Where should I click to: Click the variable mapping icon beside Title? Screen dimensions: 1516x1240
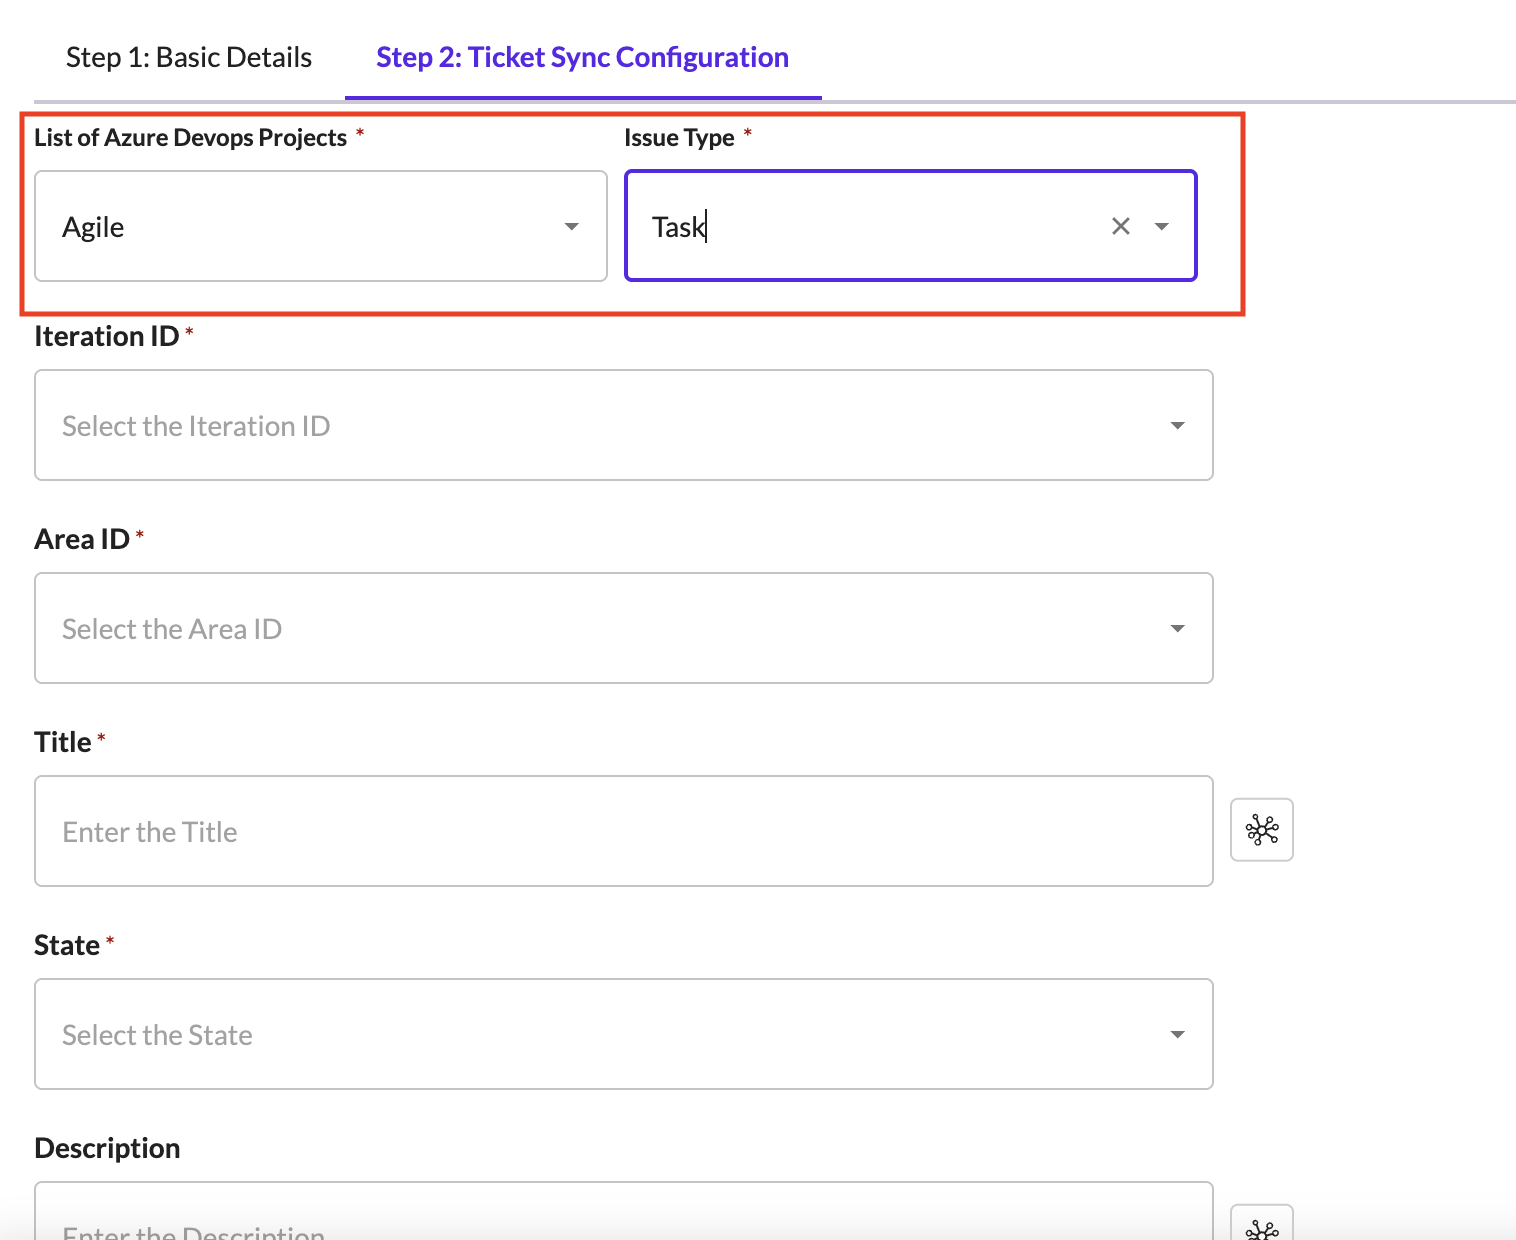point(1262,829)
